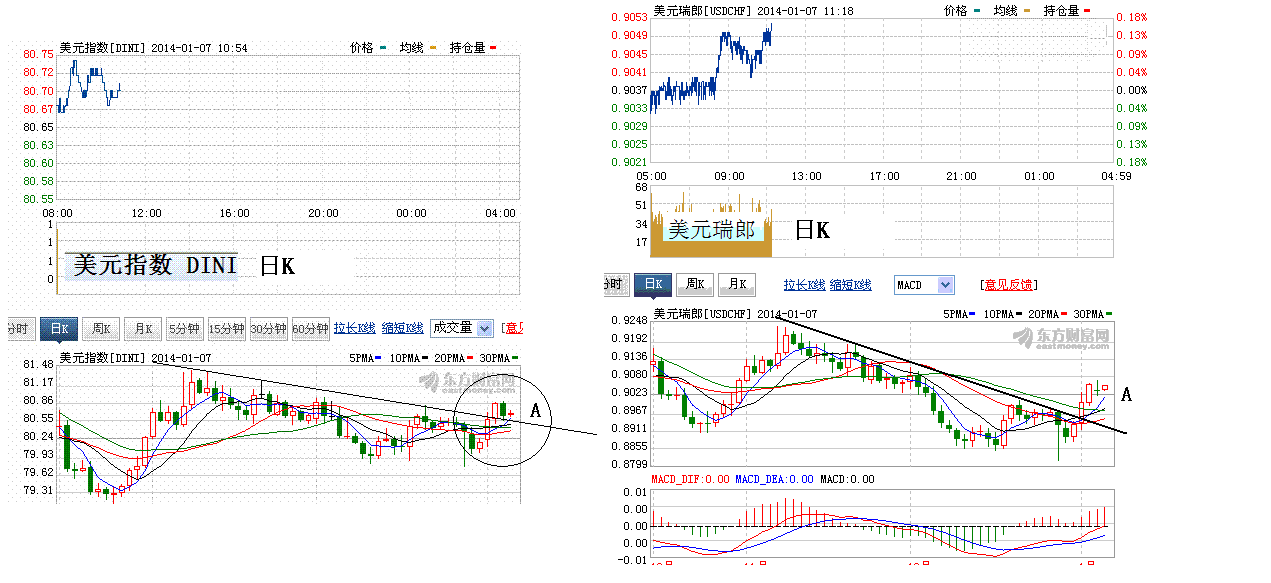Switch the 美元指数 chart to 周K
The height and width of the screenshot is (583, 1271).
pyautogui.click(x=101, y=328)
